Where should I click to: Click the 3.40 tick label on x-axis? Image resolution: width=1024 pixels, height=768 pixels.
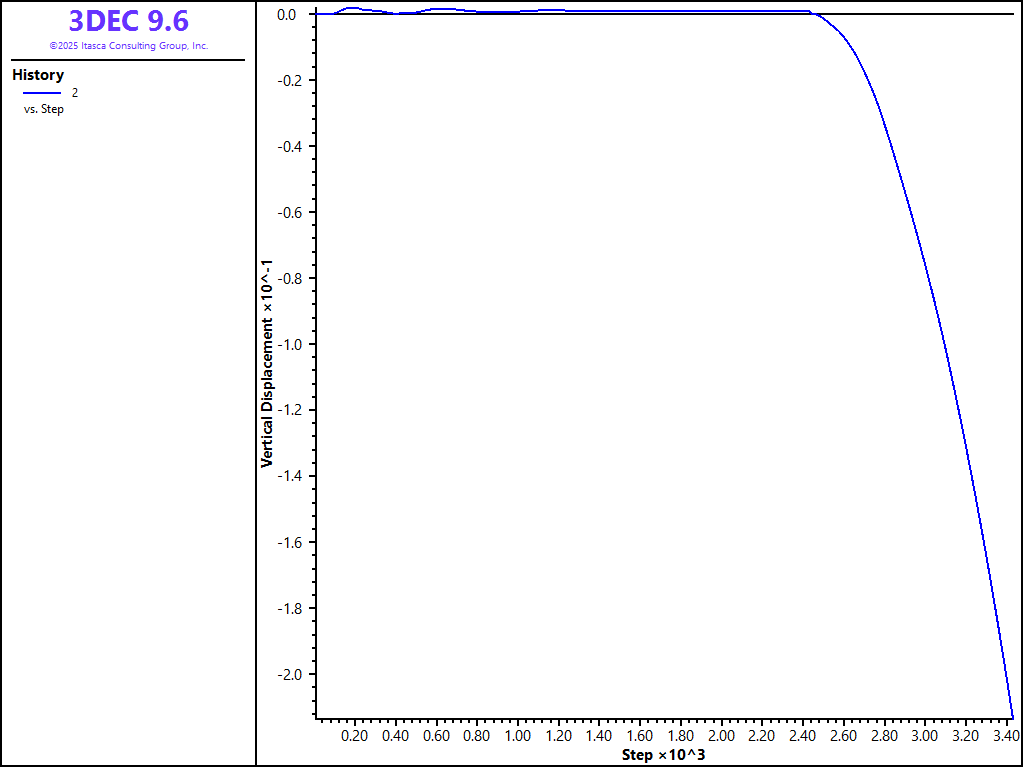1005,736
